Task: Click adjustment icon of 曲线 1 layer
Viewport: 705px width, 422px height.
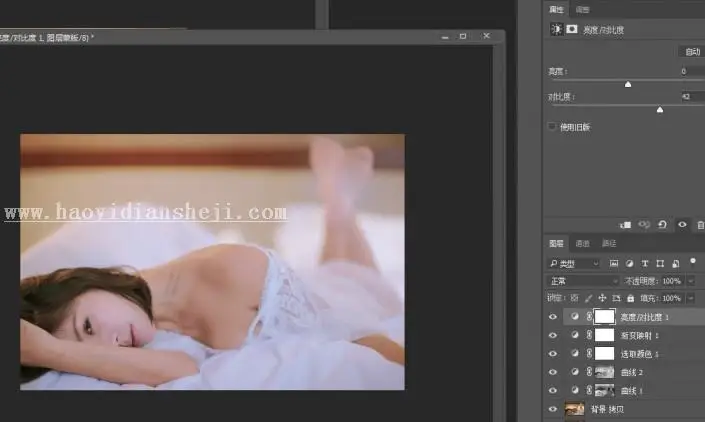Action: coord(575,391)
